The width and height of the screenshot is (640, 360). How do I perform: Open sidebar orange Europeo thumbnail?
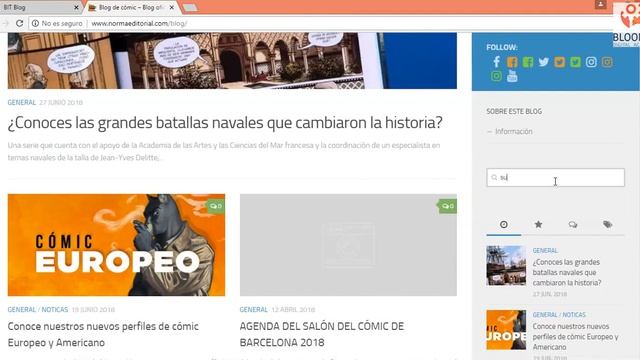[506, 330]
